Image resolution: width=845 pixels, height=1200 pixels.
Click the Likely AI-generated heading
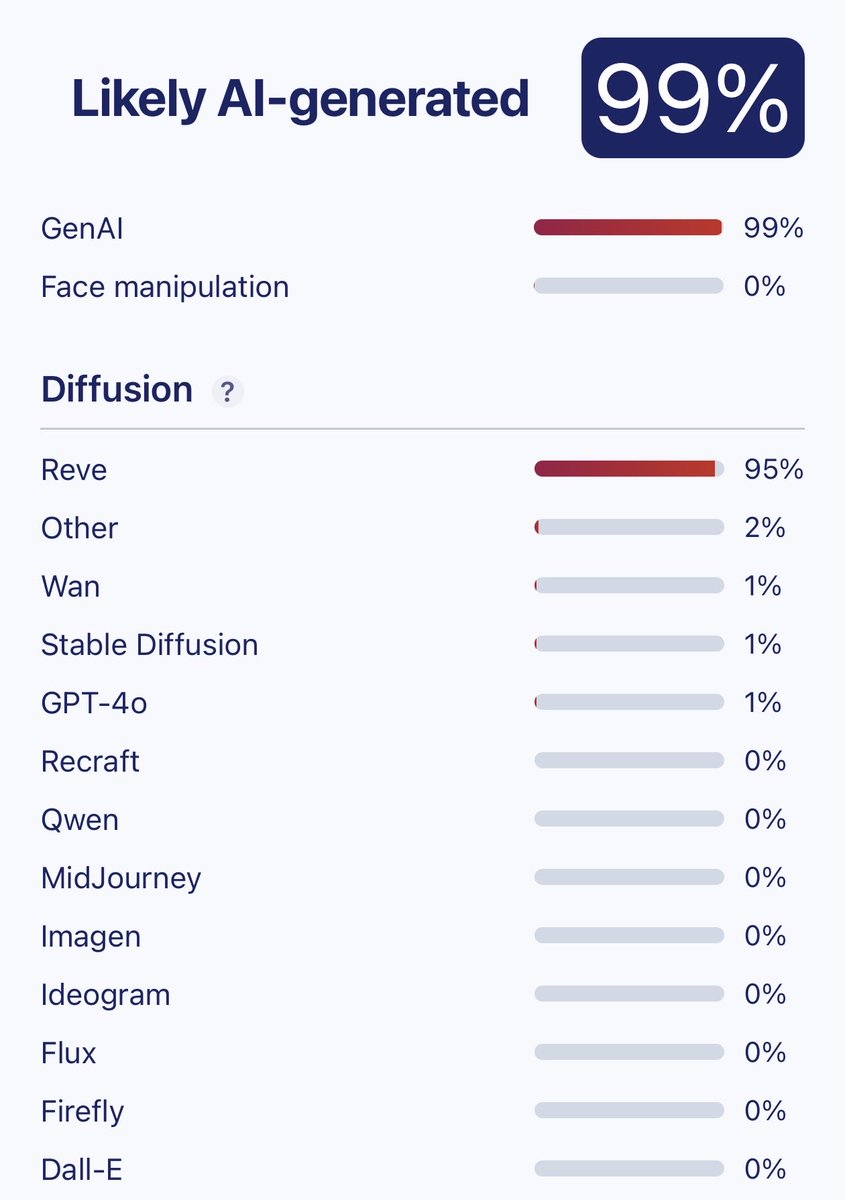pos(300,98)
